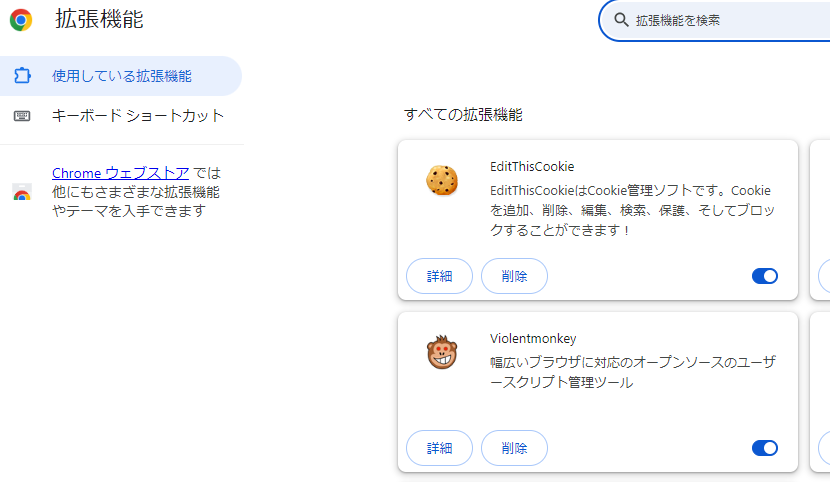Open 詳細 for EditThisCookie

coord(440,276)
